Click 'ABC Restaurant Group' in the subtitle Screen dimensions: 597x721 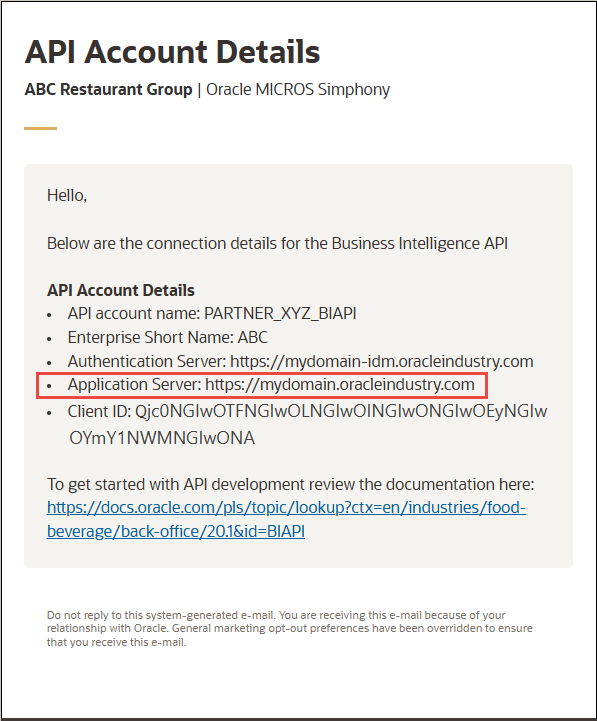(108, 89)
